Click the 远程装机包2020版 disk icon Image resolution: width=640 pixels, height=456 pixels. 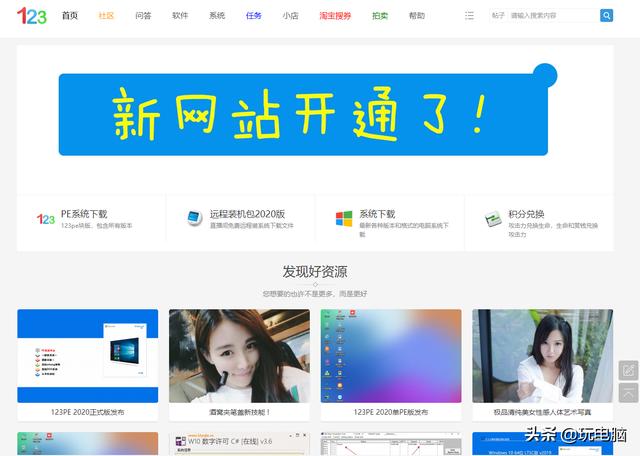pyautogui.click(x=194, y=219)
